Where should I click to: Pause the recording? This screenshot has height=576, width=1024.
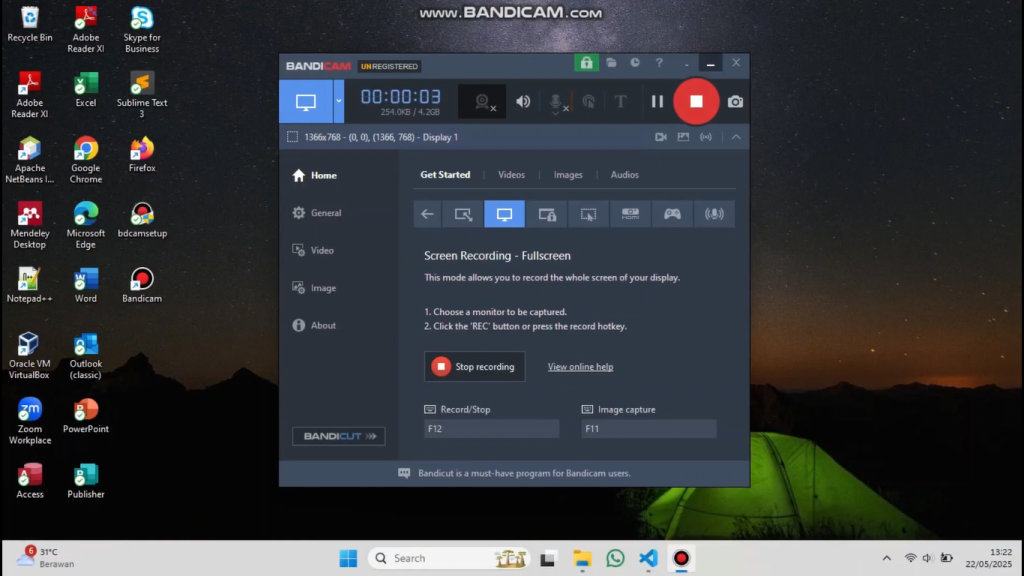tap(657, 102)
